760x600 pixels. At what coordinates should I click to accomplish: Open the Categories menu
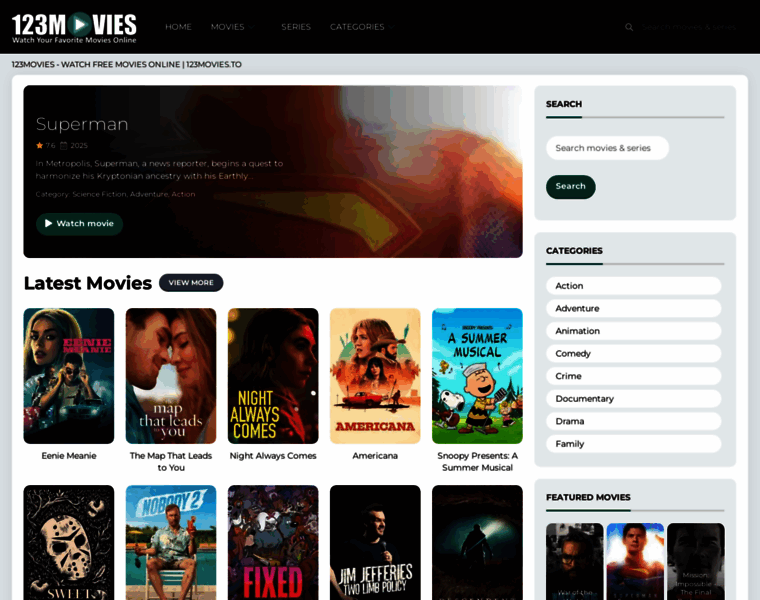[357, 27]
